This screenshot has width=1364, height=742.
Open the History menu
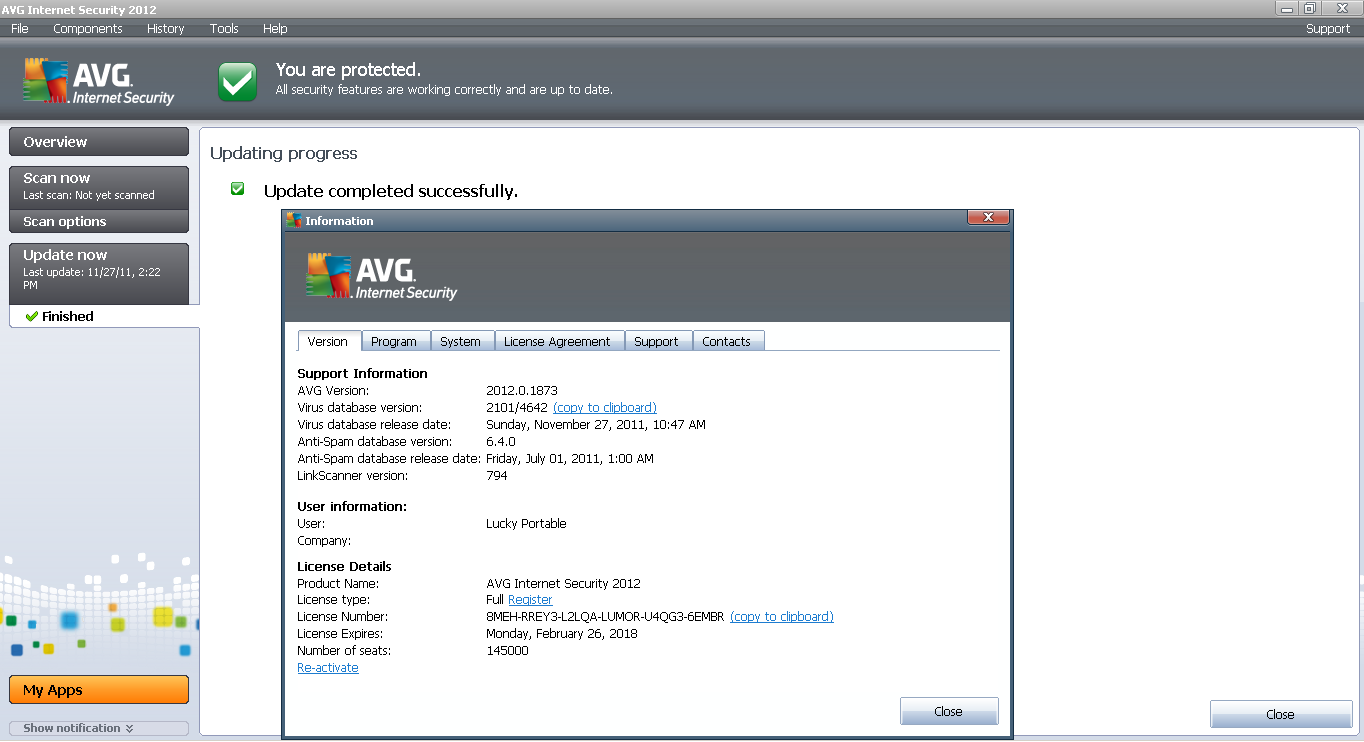[166, 29]
